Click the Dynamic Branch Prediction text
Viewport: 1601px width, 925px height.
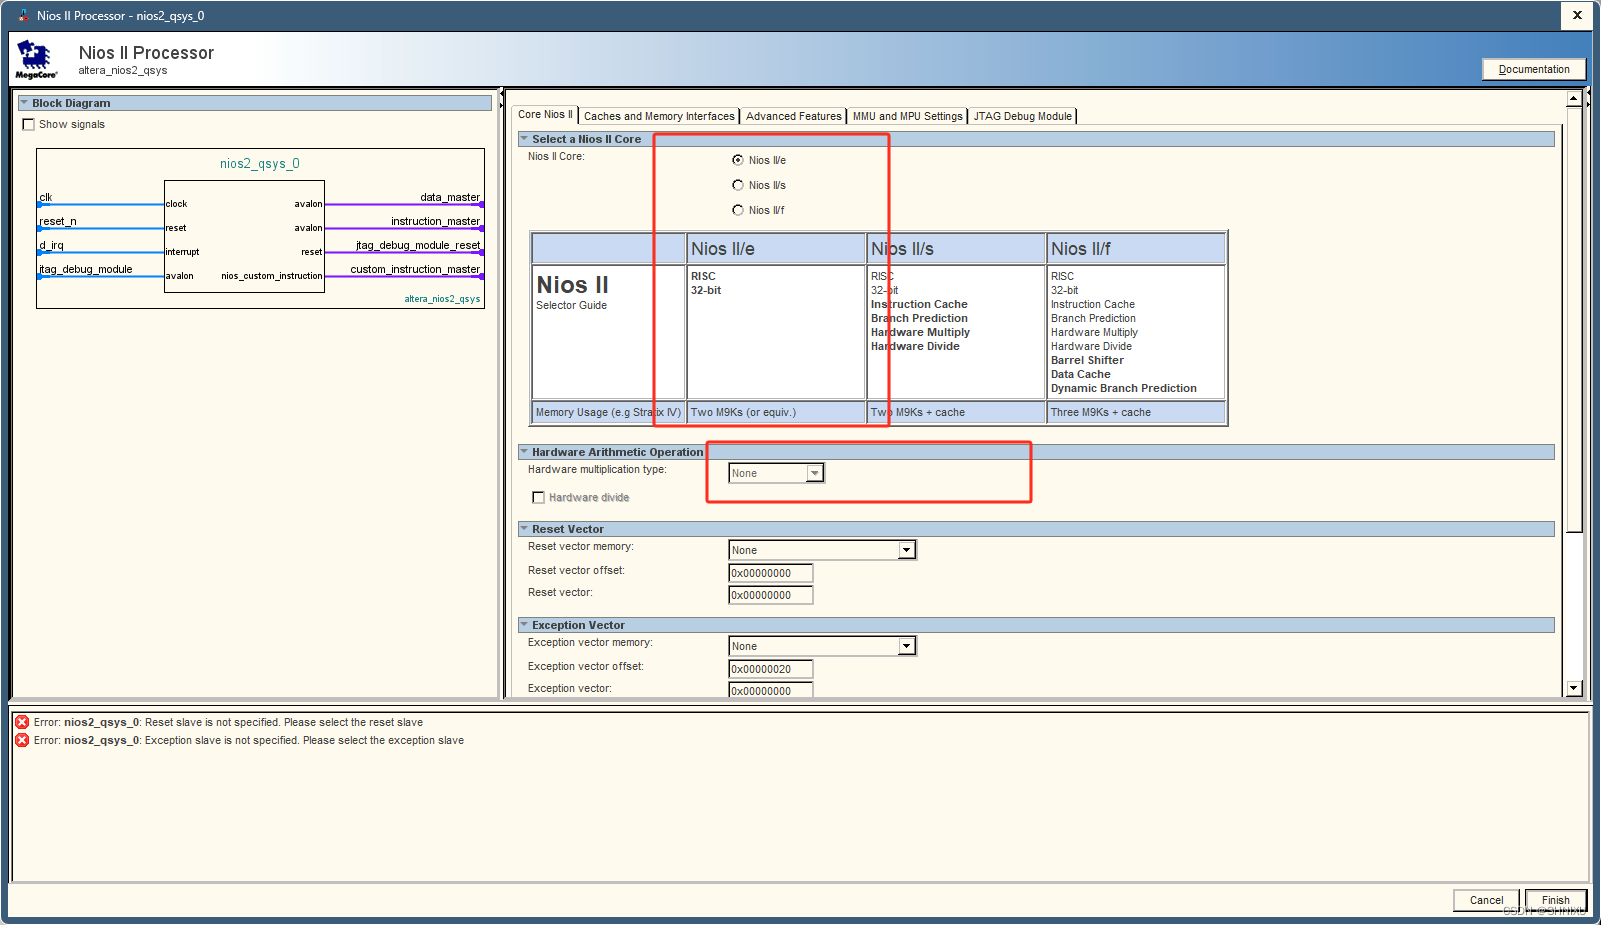(x=1123, y=388)
